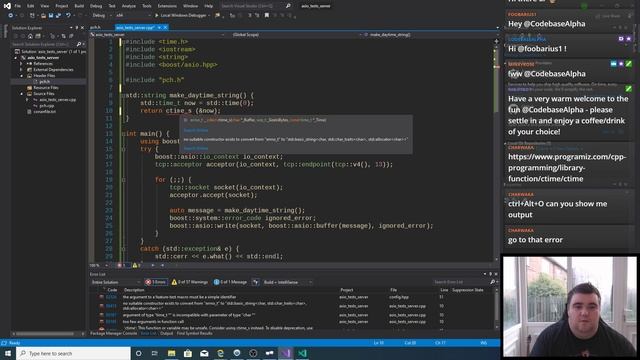Click the search magnifier in Solution Explorer
This screenshot has width=640, height=360.
pos(79,44)
